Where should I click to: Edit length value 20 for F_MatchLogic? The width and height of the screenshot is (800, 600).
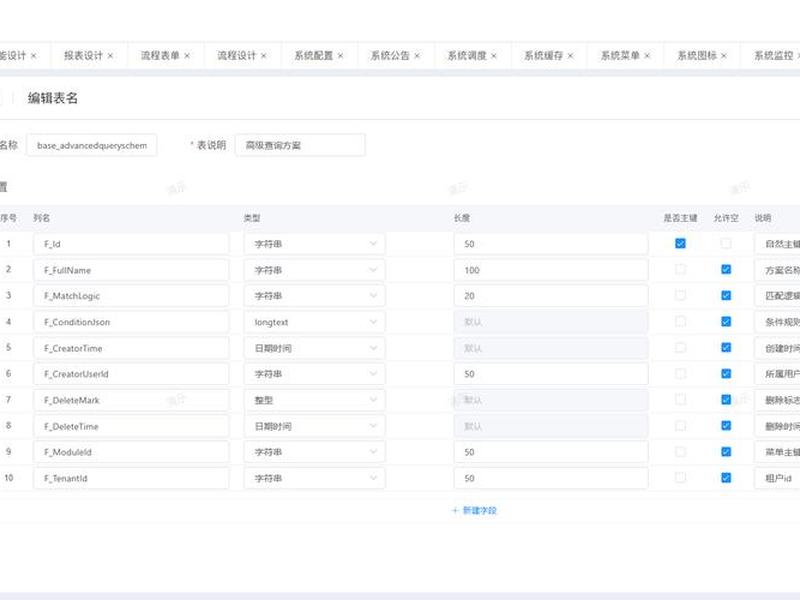(x=551, y=296)
